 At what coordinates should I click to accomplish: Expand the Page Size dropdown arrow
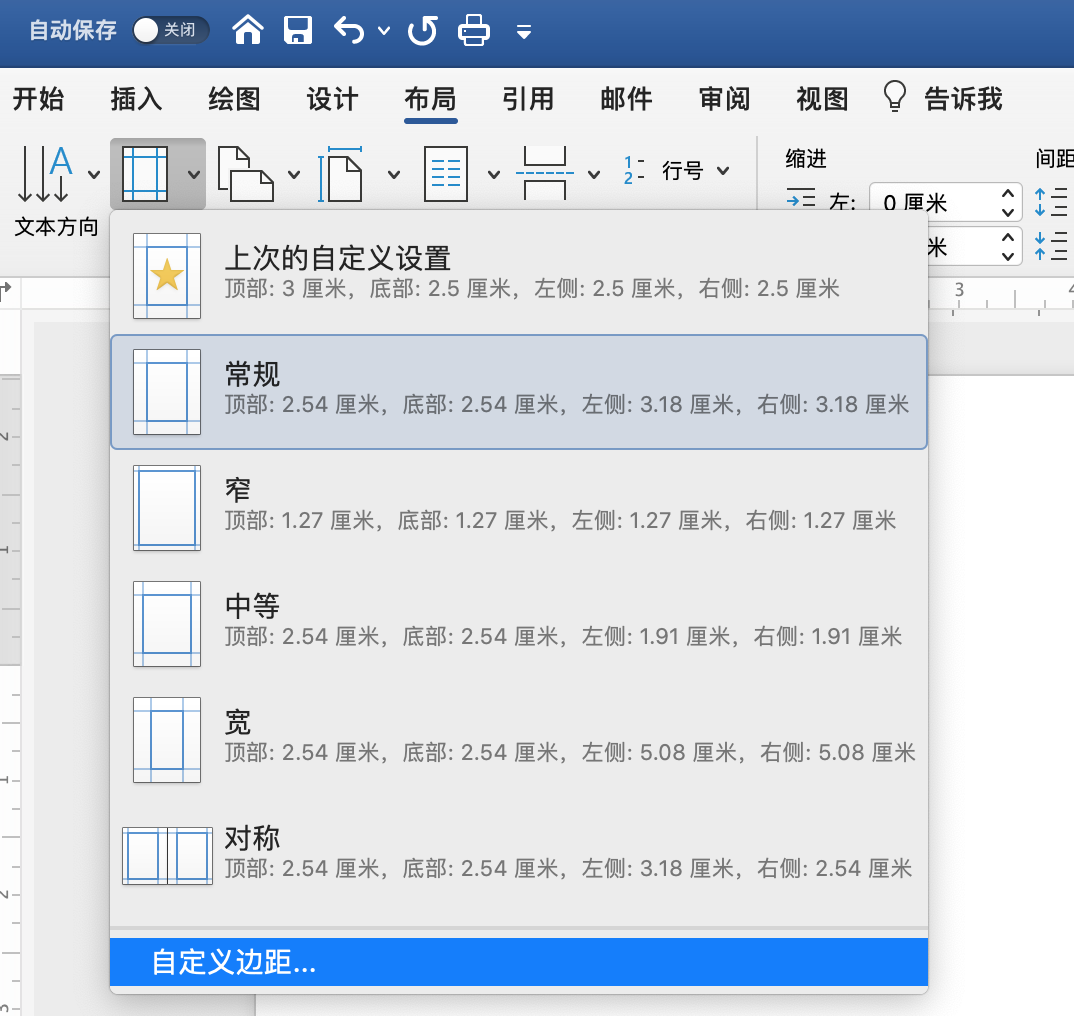(x=393, y=174)
